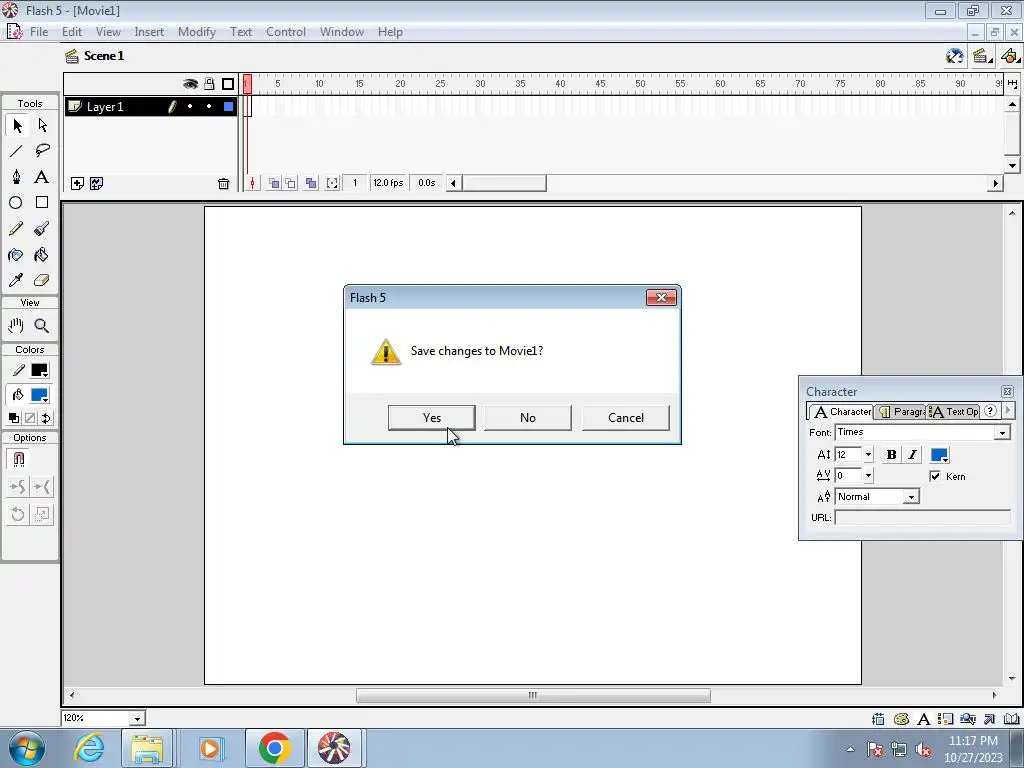1024x768 pixels.
Task: Select the Zoom magnifier tool
Action: coord(42,325)
